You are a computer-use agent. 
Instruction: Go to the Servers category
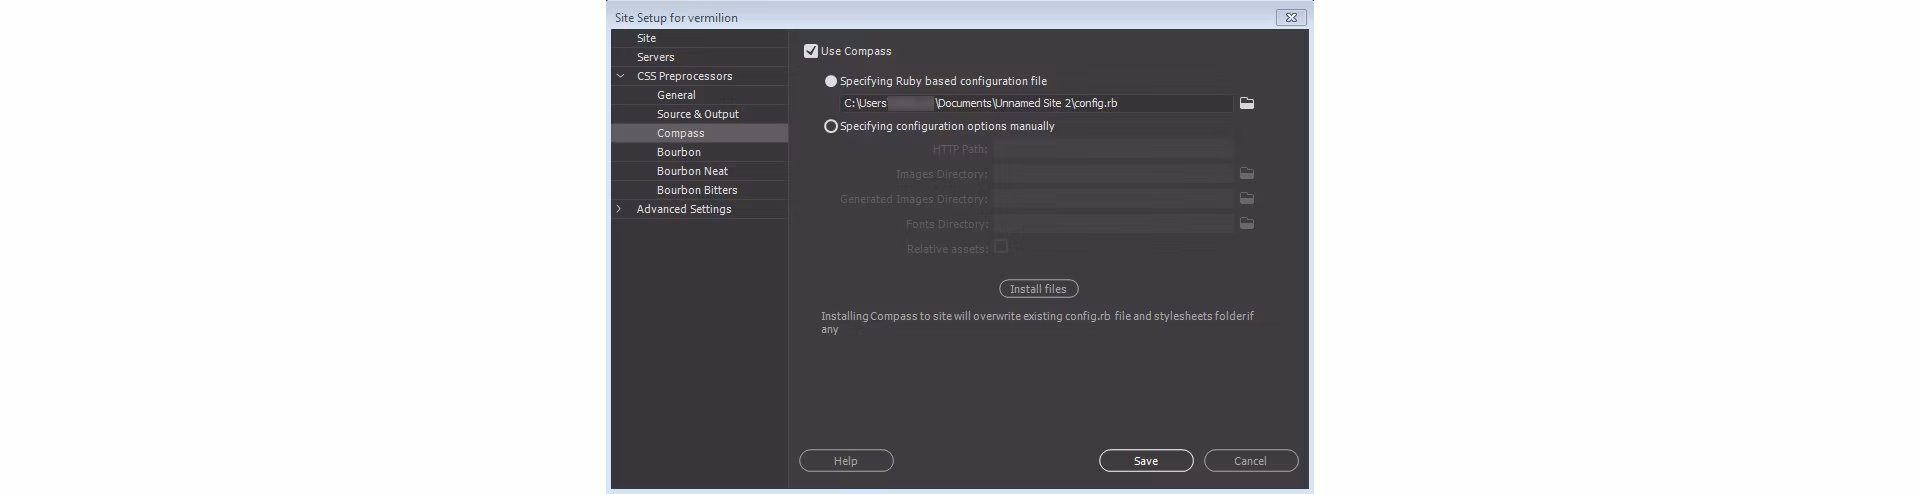click(x=656, y=57)
